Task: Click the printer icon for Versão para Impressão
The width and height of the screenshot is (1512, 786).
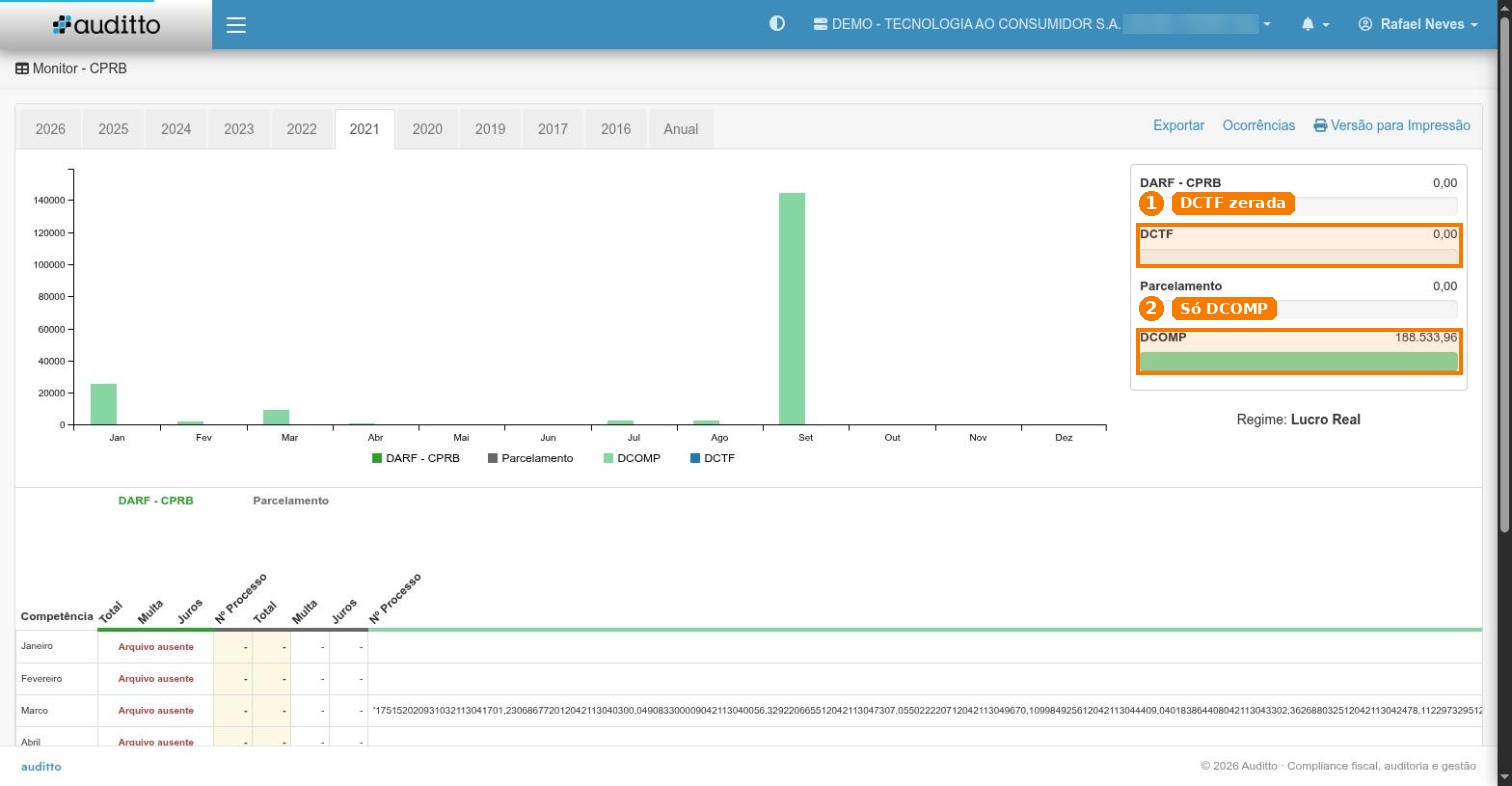Action: click(1320, 126)
